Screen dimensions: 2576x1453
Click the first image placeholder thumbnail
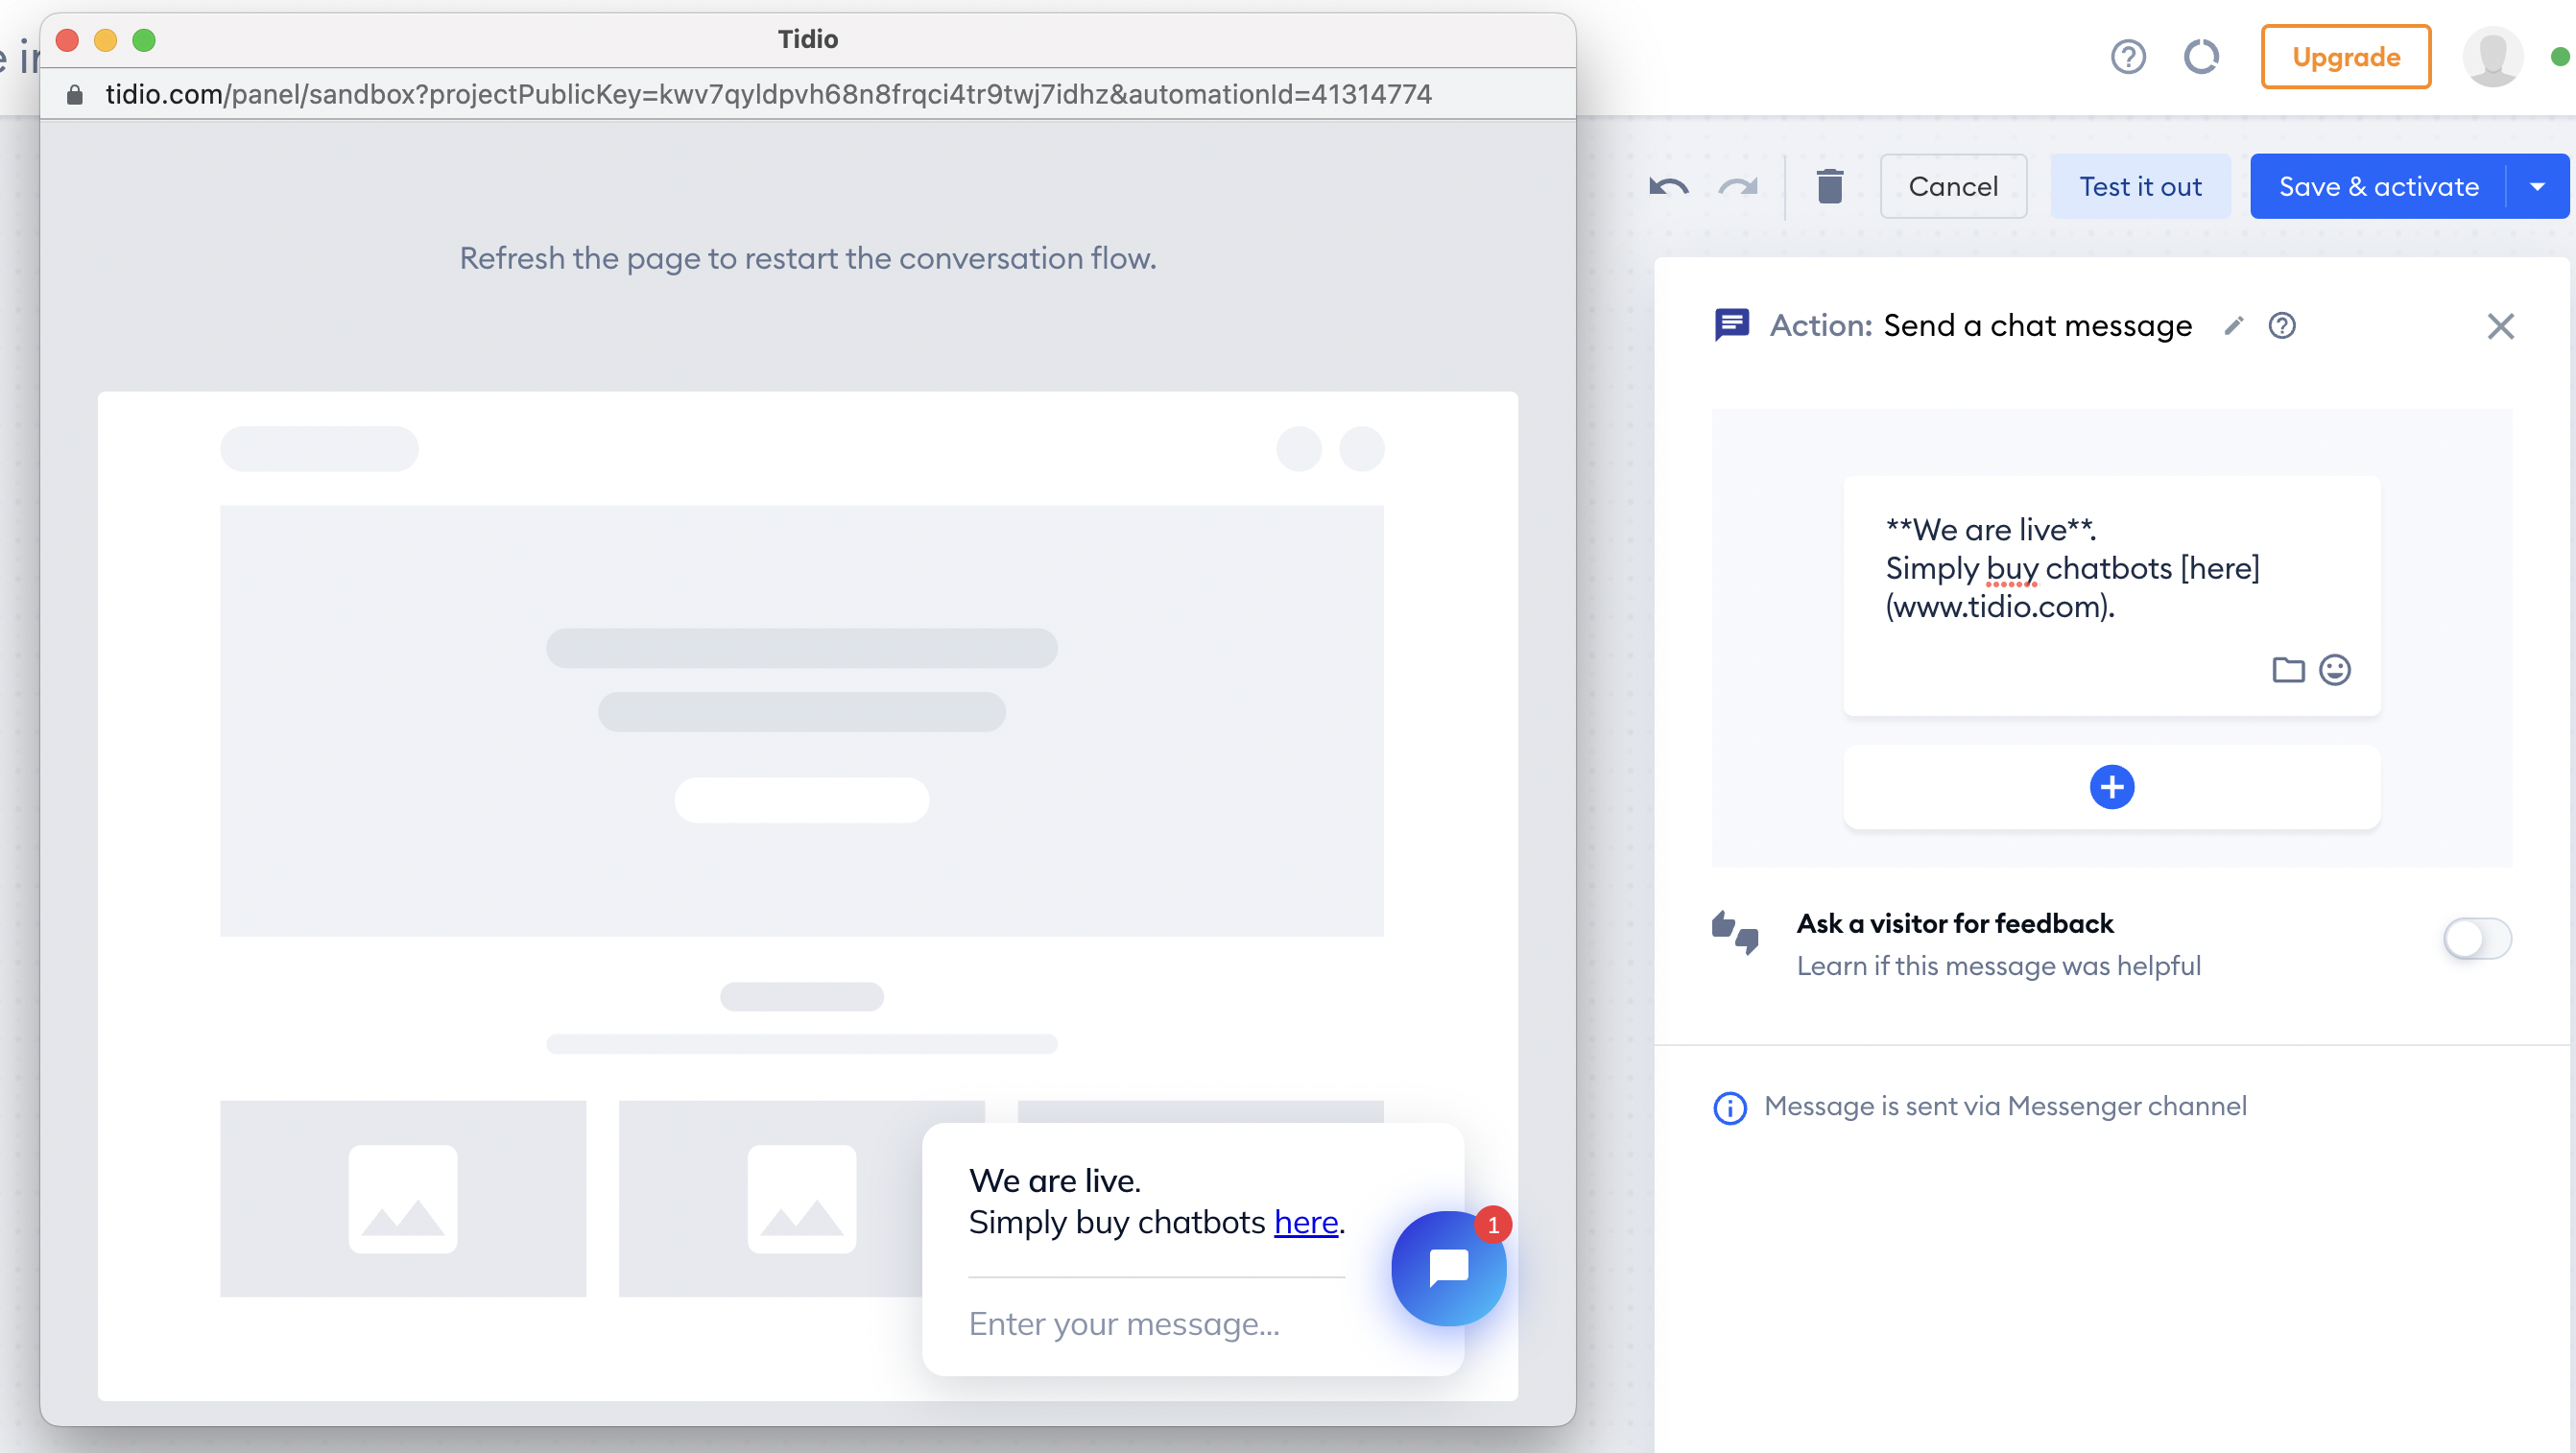coord(402,1198)
